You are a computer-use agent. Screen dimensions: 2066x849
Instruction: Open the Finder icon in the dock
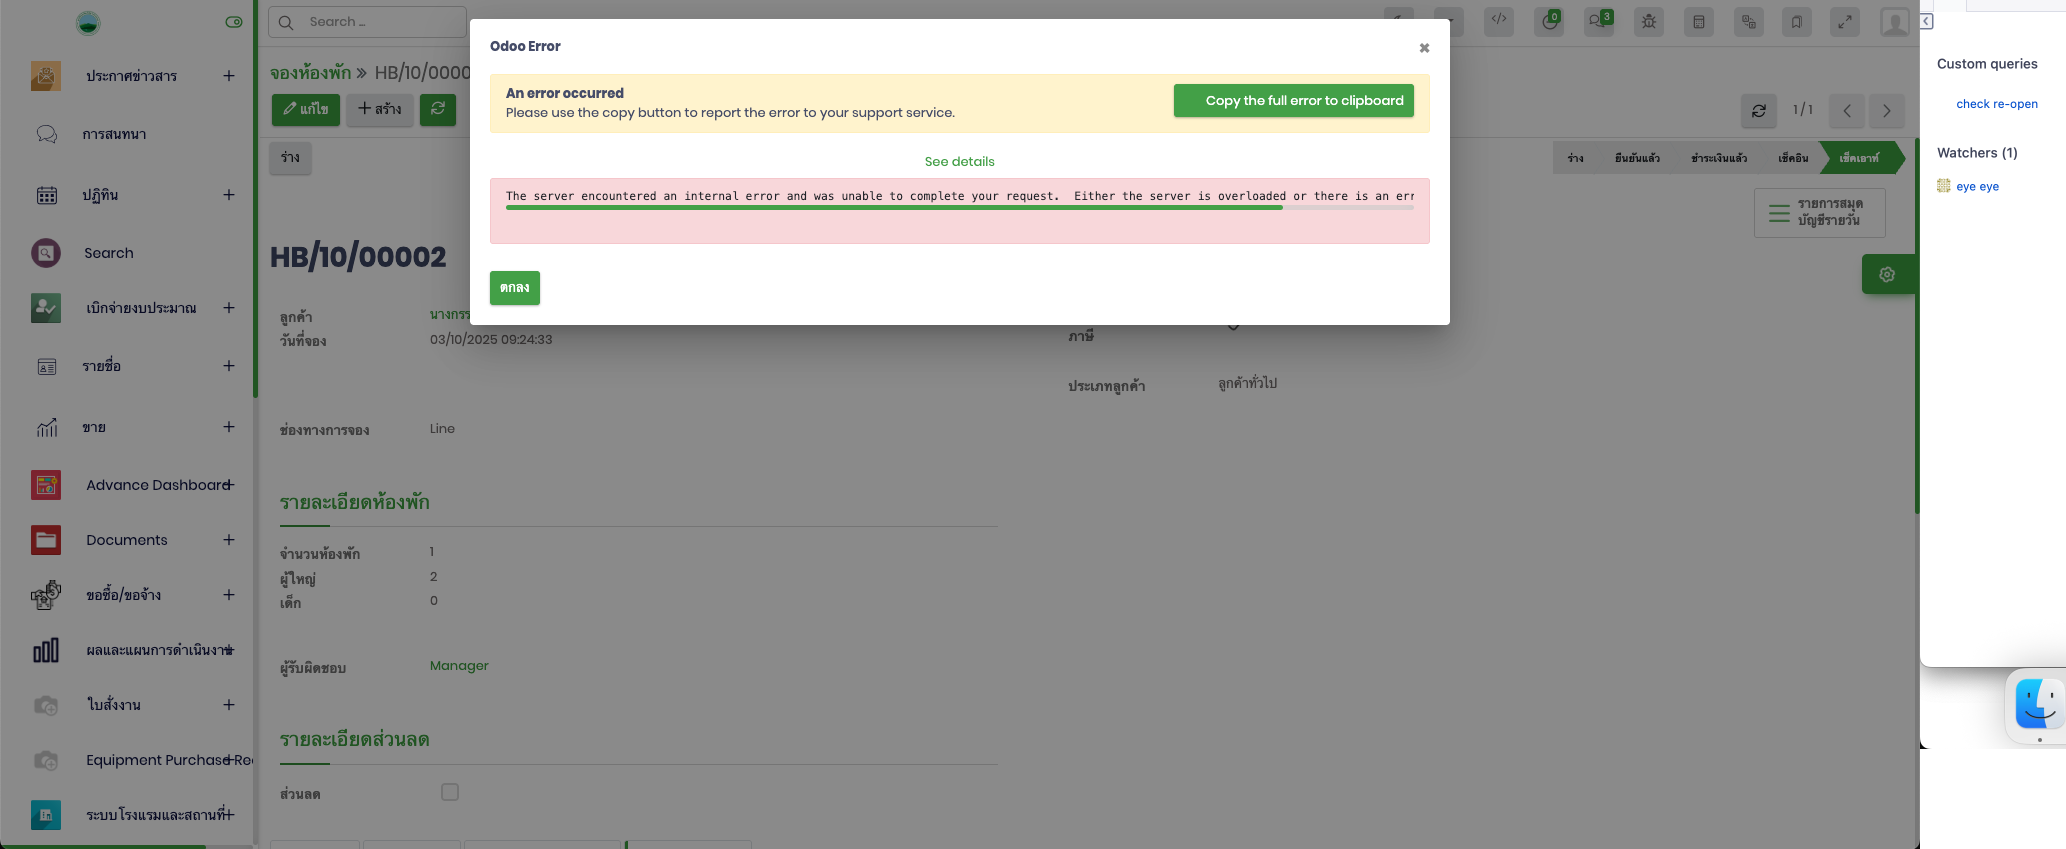(2038, 704)
